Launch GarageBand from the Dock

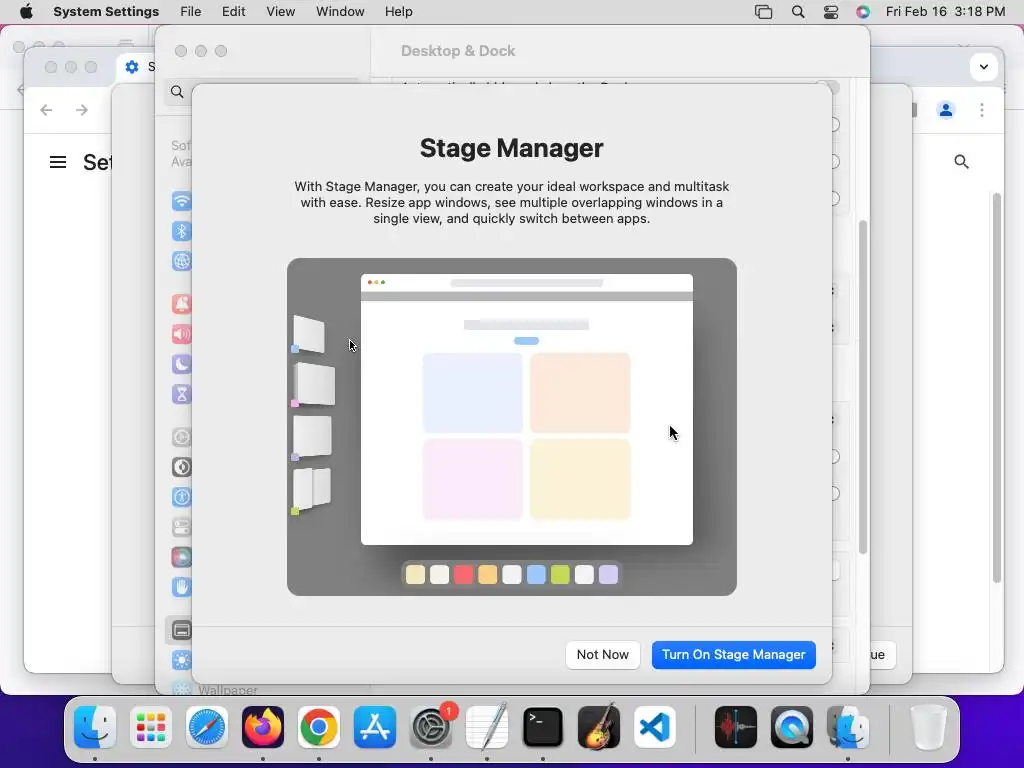599,727
